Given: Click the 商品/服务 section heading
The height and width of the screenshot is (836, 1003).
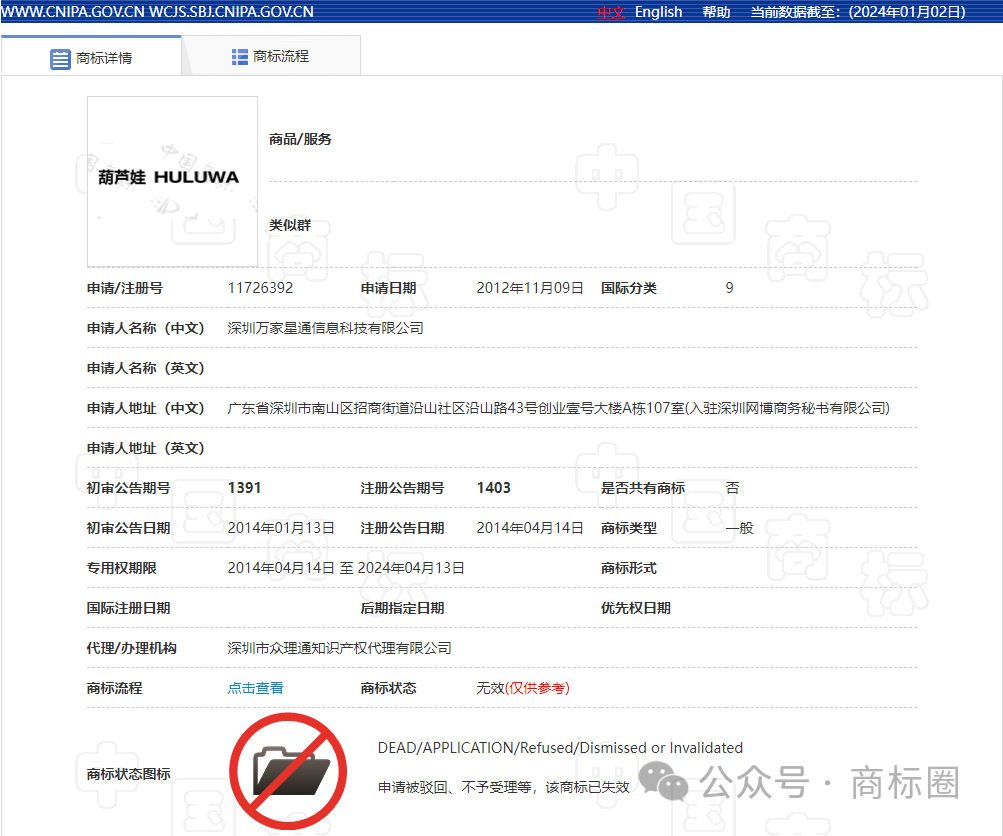Looking at the screenshot, I should (300, 139).
